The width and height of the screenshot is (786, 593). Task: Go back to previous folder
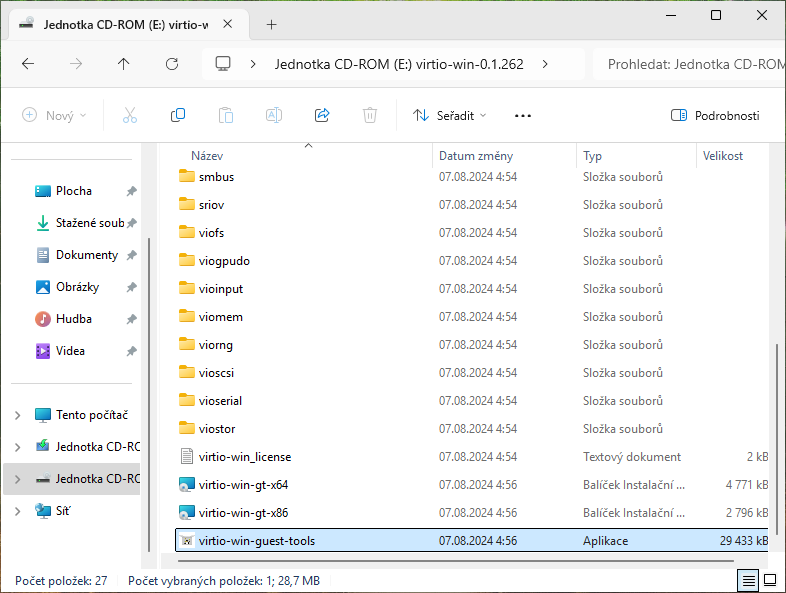coord(28,64)
